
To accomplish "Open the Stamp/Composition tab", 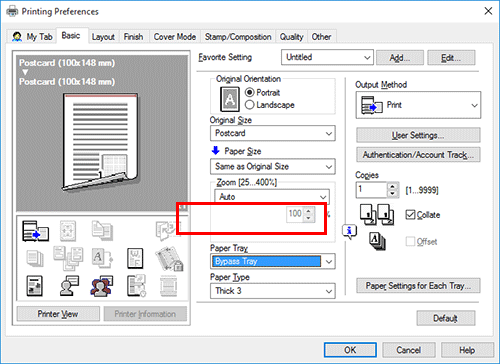I will point(238,37).
